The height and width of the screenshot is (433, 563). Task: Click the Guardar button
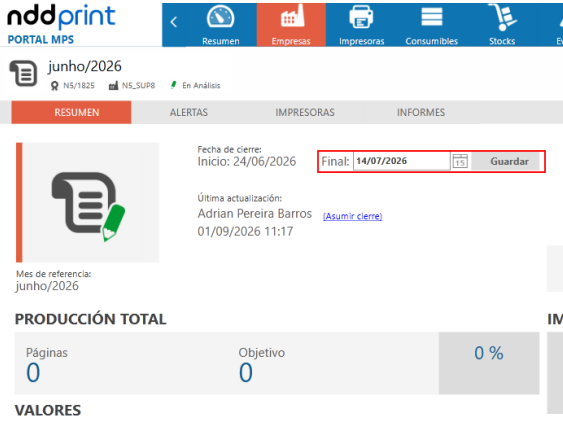tap(506, 161)
